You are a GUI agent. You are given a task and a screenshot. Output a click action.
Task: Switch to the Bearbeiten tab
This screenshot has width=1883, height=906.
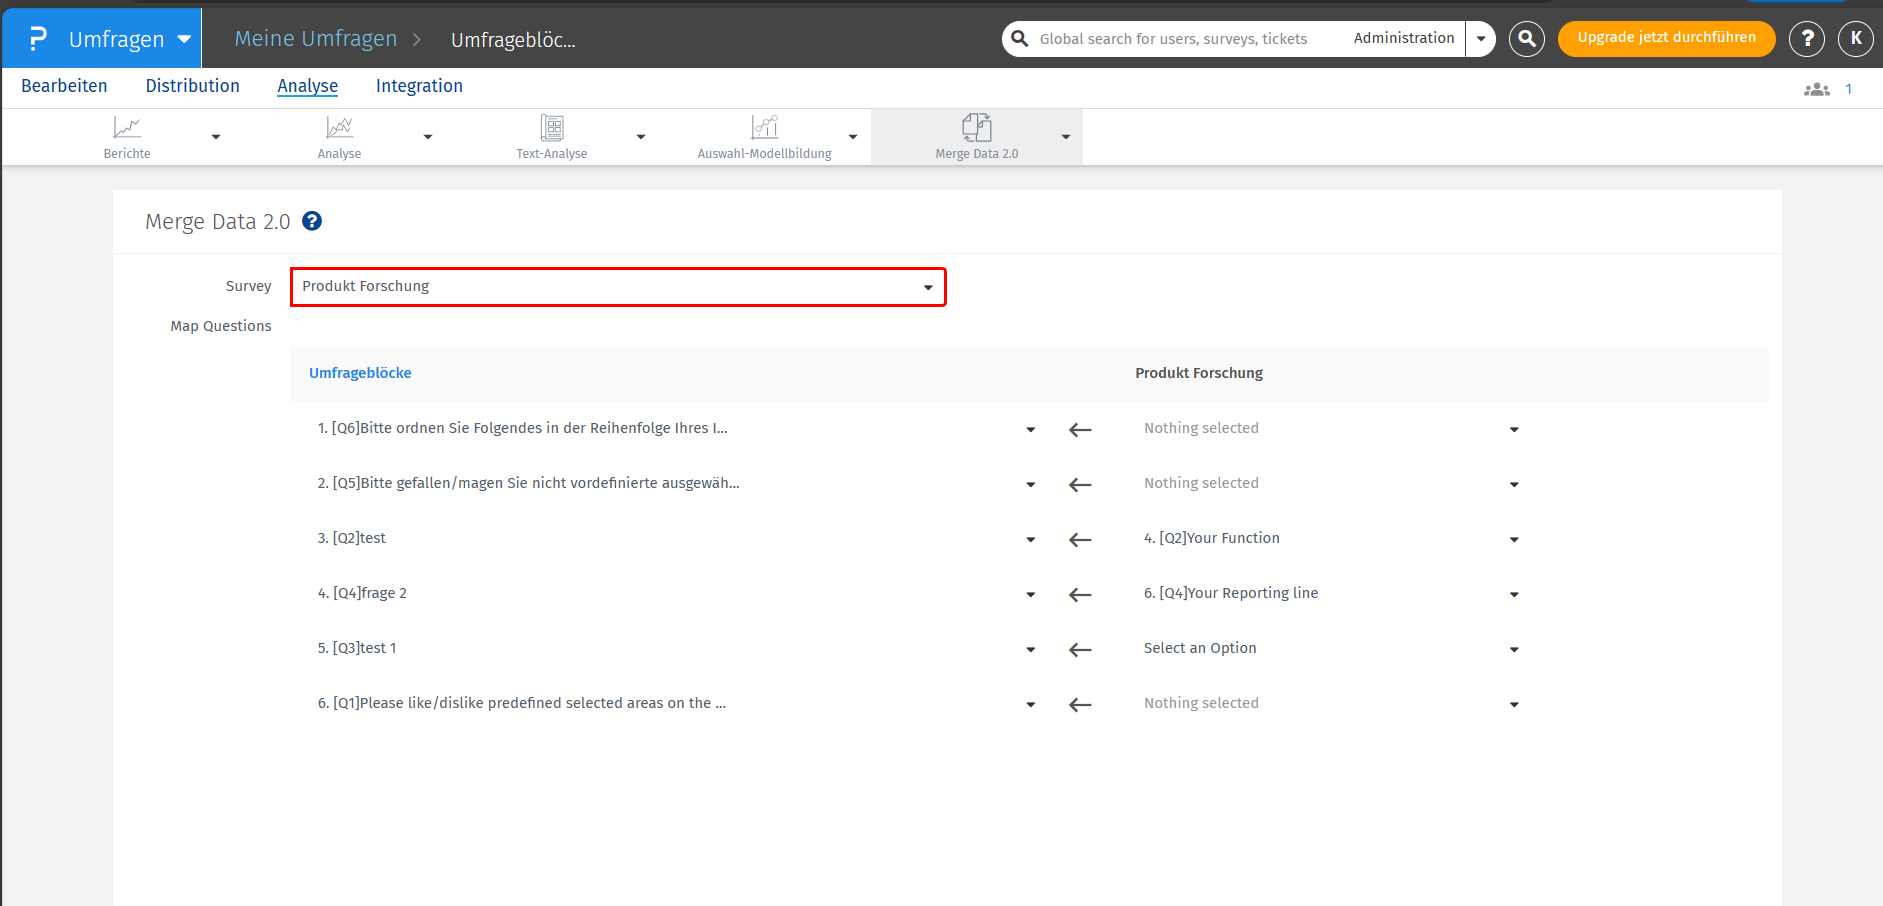click(x=64, y=86)
